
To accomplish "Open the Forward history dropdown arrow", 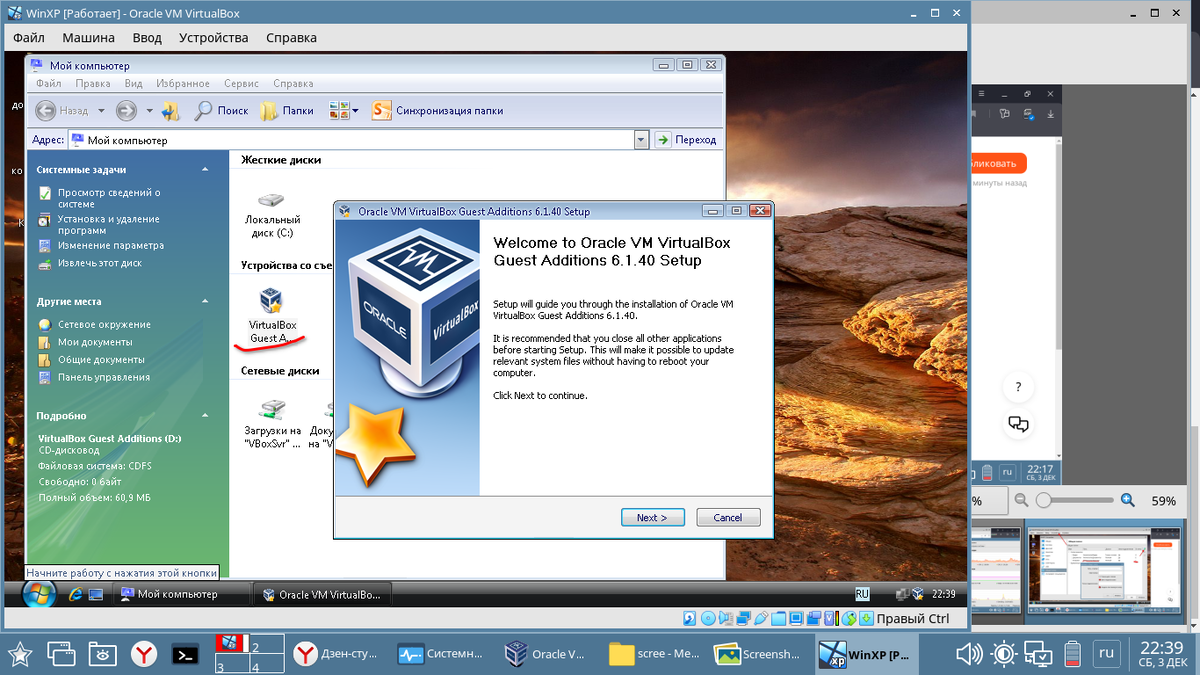I will pos(149,111).
